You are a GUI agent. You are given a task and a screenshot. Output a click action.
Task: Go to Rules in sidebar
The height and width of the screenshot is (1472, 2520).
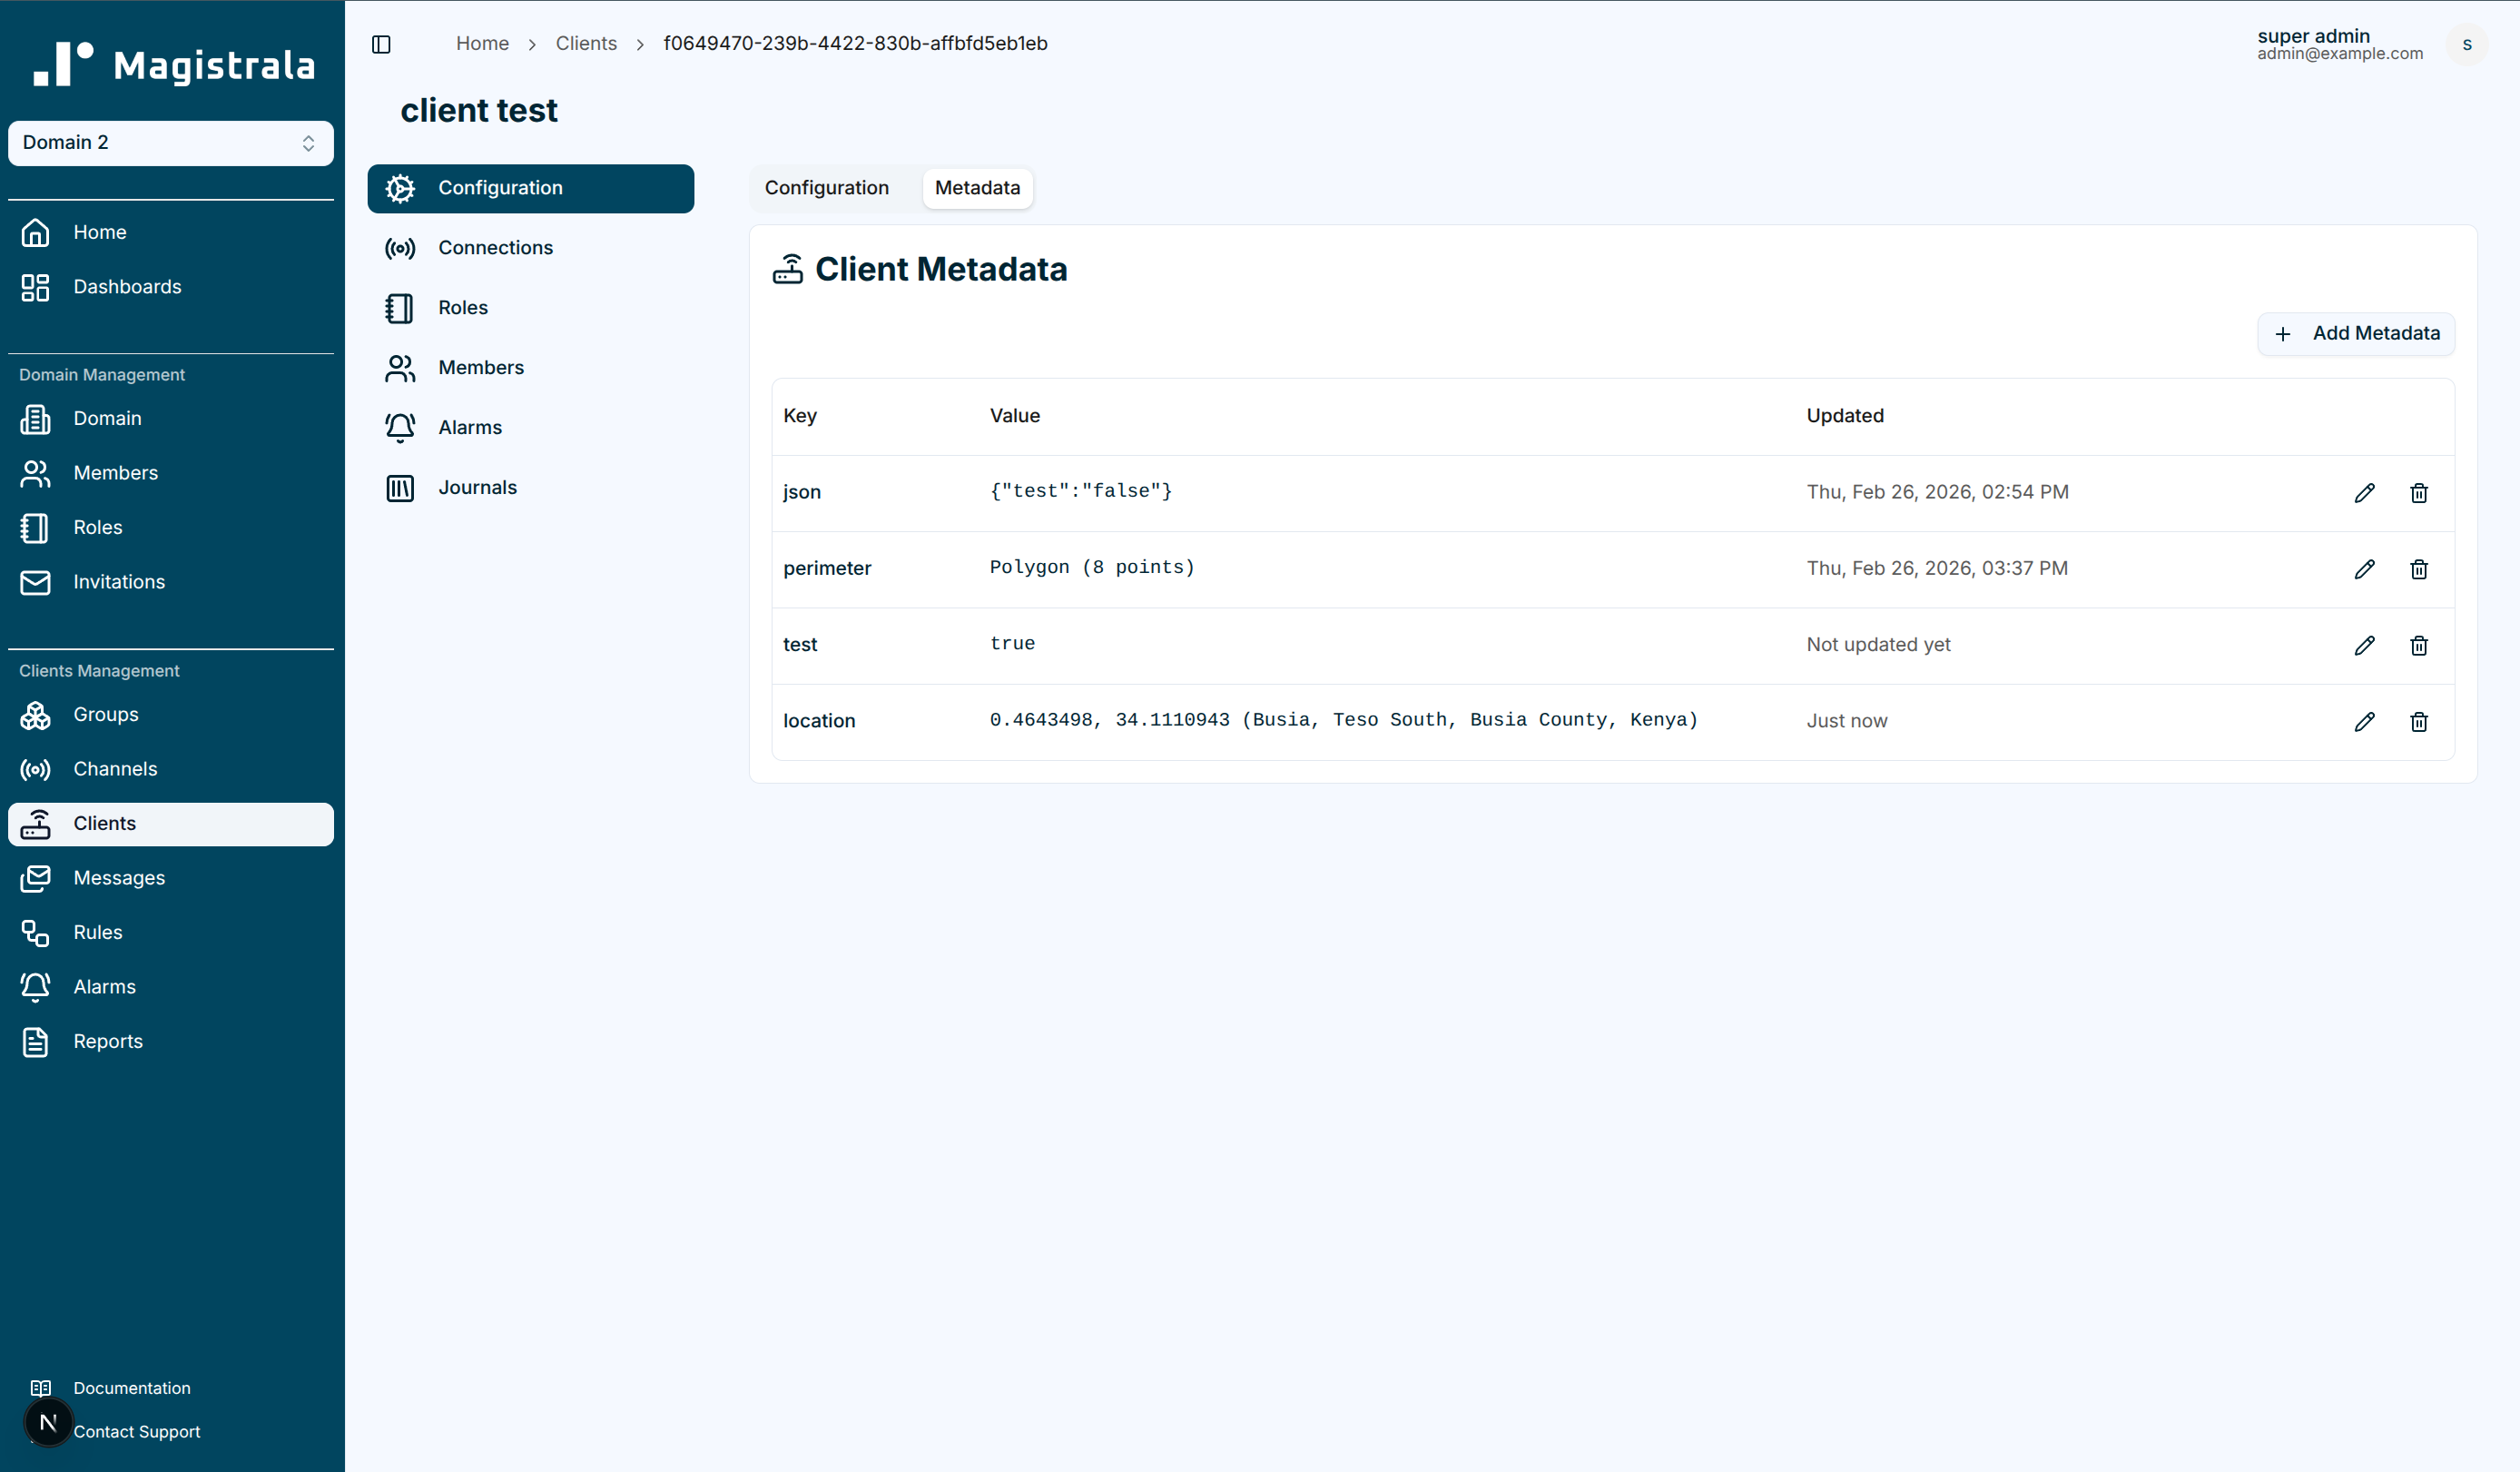(97, 933)
